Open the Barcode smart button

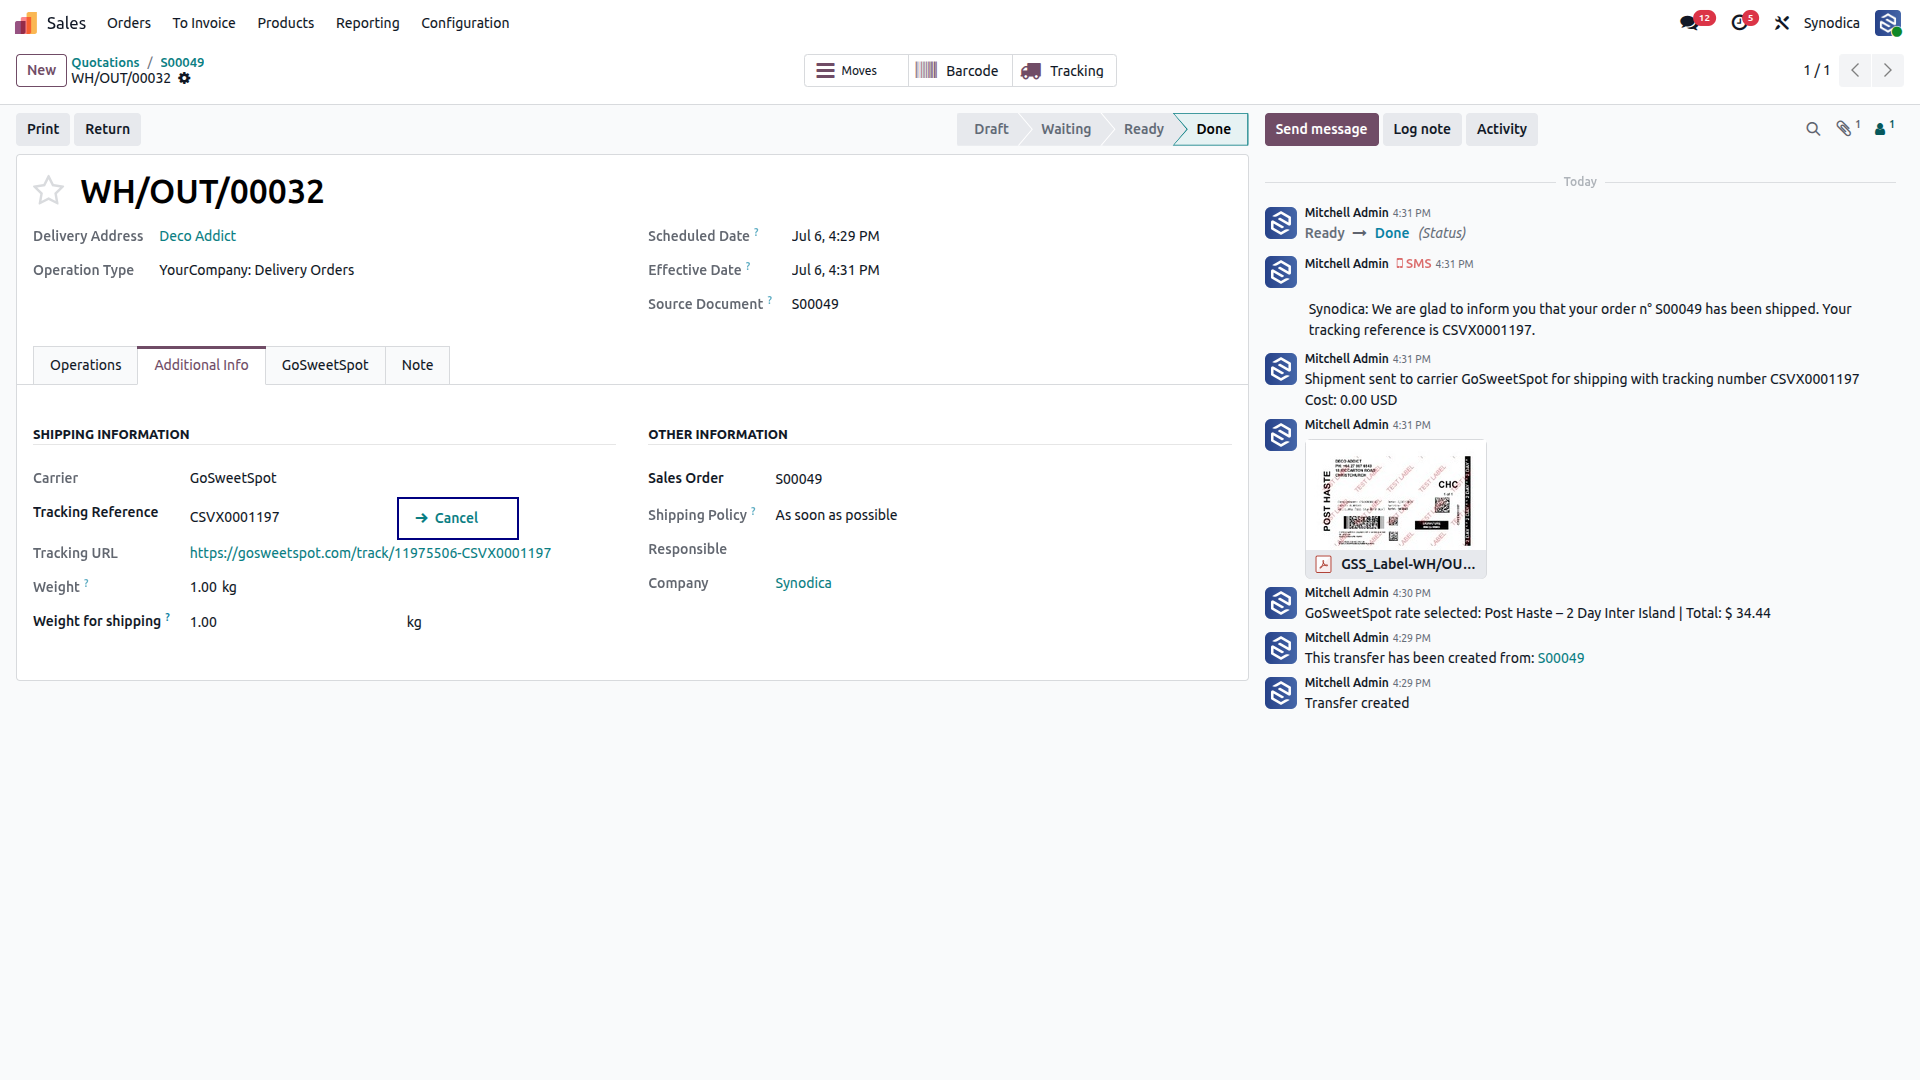coord(960,71)
